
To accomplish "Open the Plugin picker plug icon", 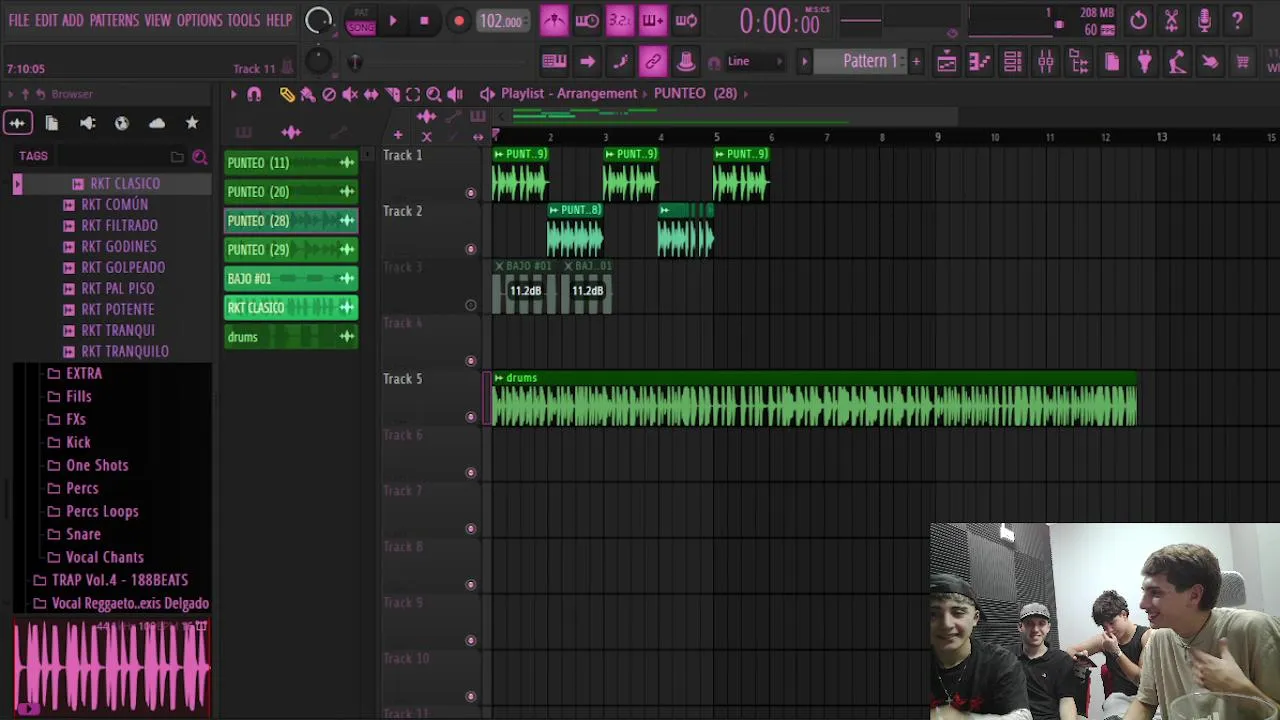I will click(1144, 62).
